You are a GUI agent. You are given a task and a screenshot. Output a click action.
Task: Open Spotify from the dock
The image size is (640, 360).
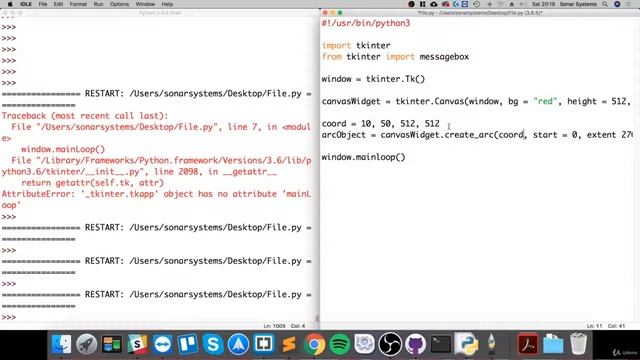tap(340, 344)
